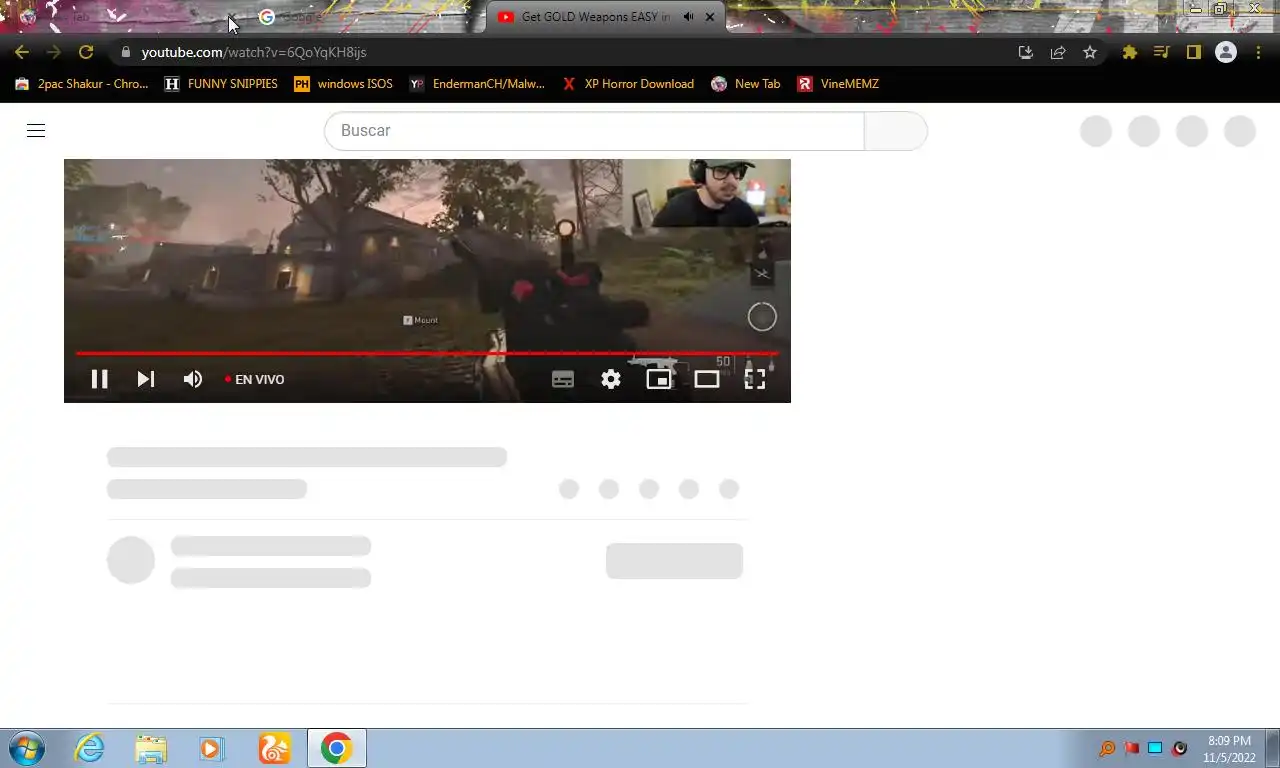Click the streamer webcam overlay in video

pos(706,193)
